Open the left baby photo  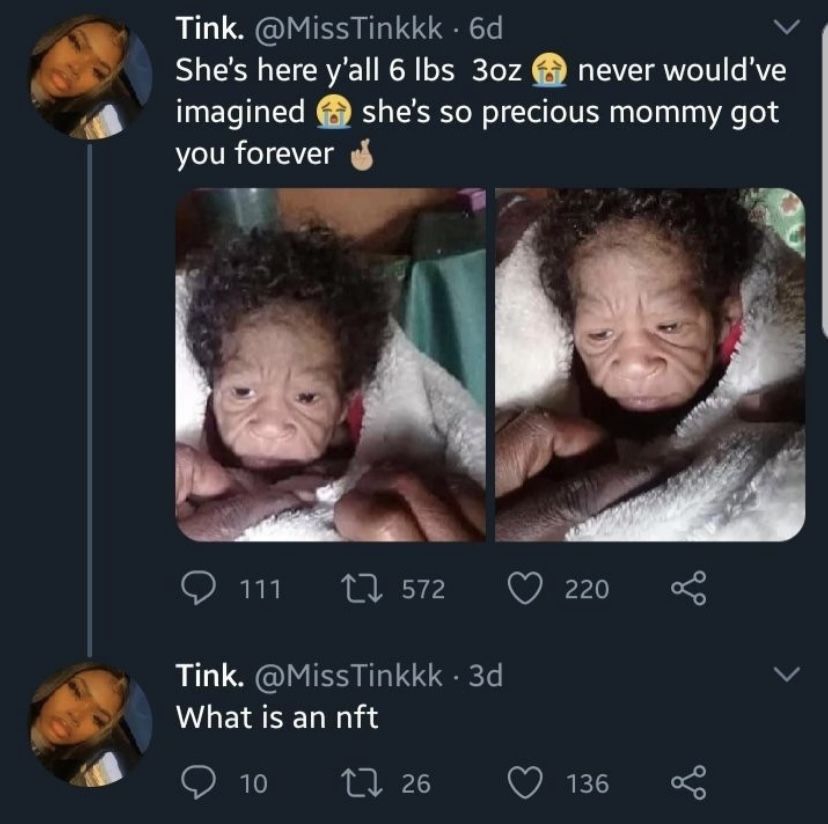click(331, 364)
